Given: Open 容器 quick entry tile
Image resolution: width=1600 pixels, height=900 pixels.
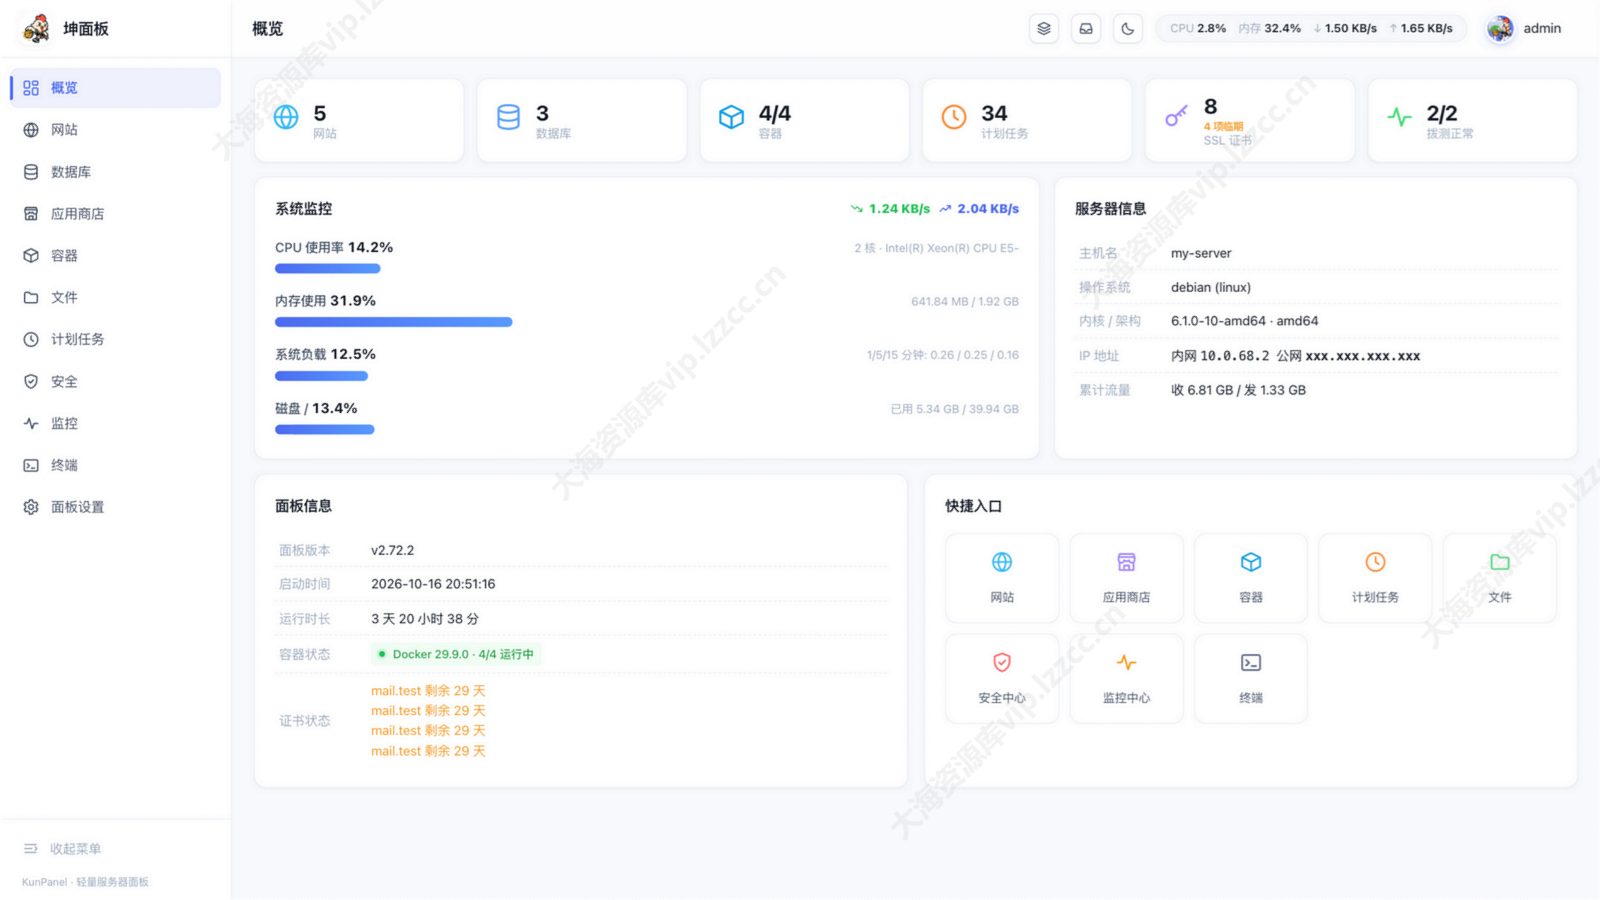Looking at the screenshot, I should [x=1251, y=578].
